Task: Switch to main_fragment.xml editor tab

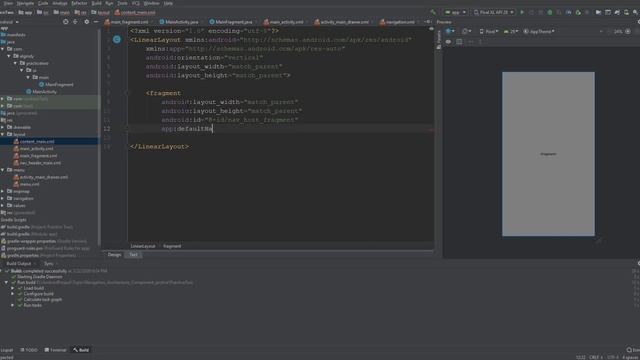Action: pyautogui.click(x=126, y=22)
